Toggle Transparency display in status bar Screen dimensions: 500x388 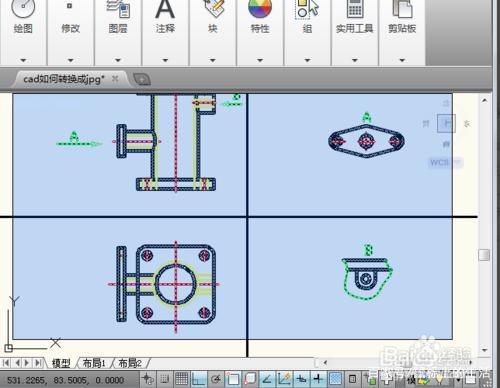[335, 379]
